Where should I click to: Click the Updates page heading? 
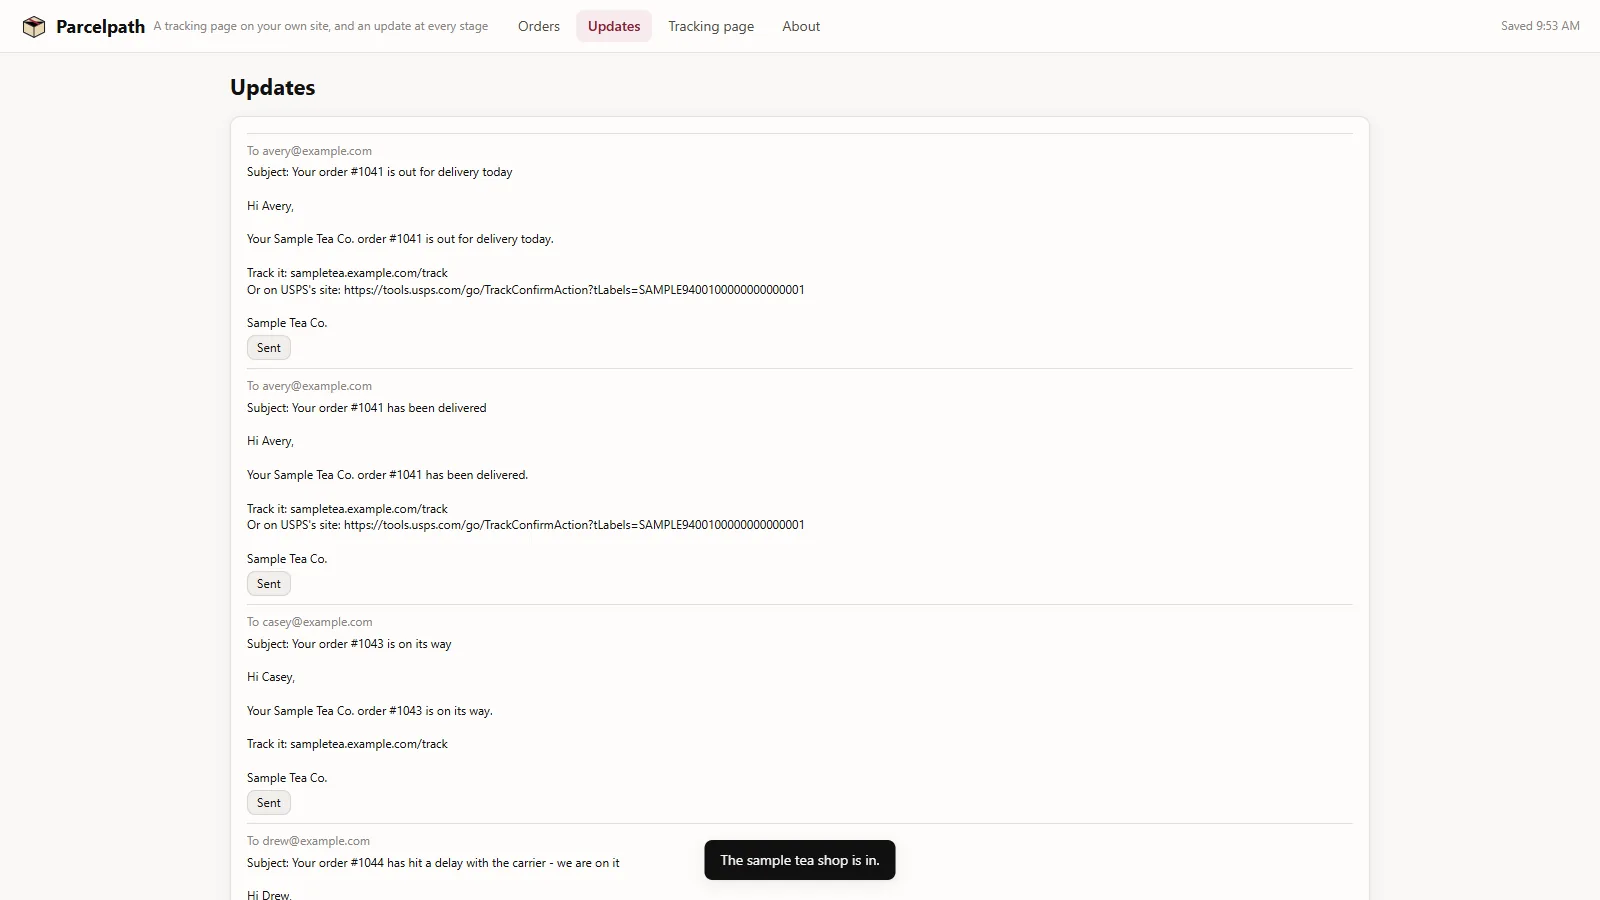(273, 87)
